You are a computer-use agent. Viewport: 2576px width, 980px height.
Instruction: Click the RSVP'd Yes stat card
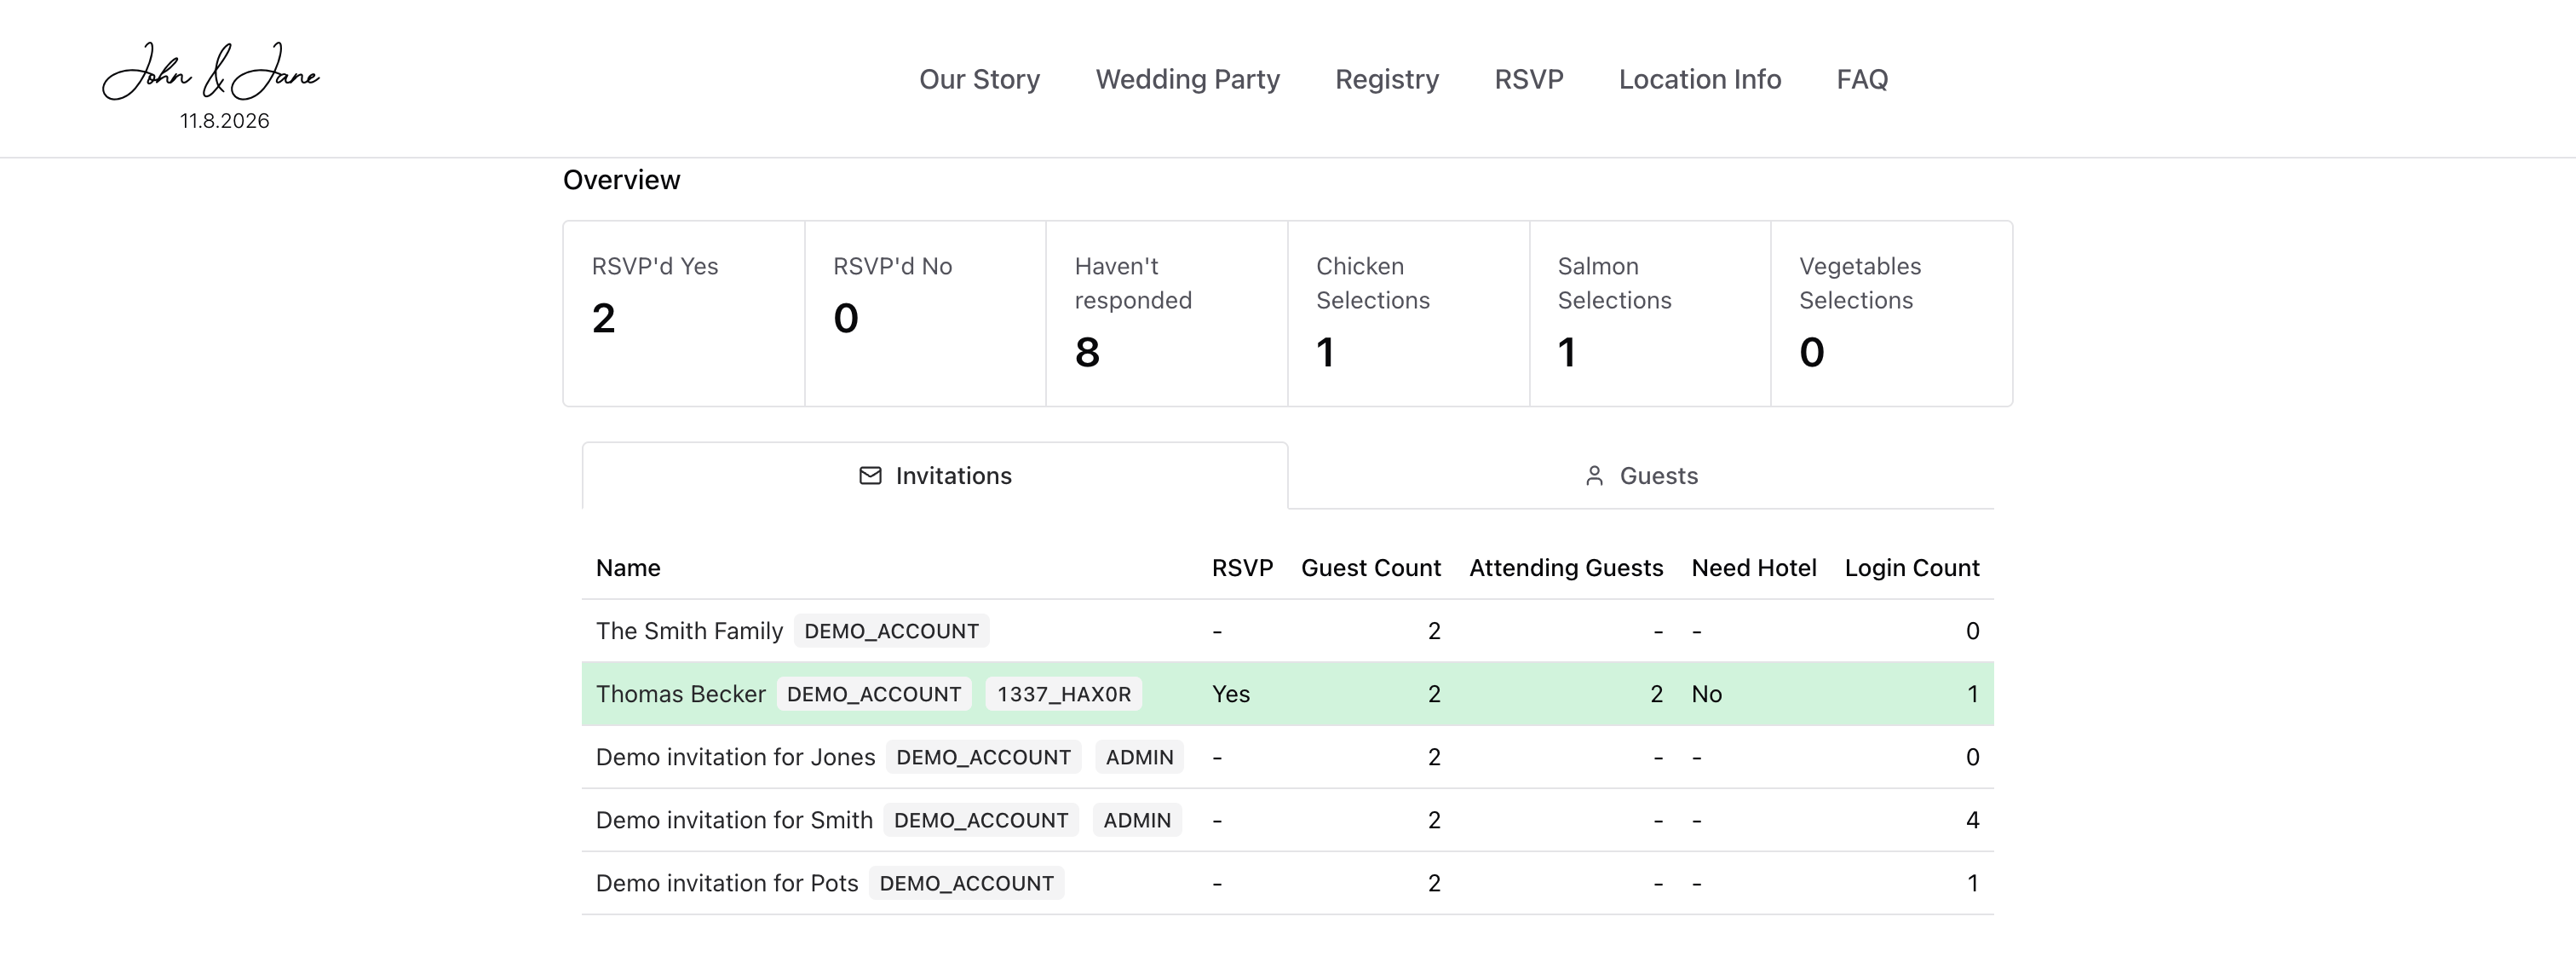click(x=684, y=313)
